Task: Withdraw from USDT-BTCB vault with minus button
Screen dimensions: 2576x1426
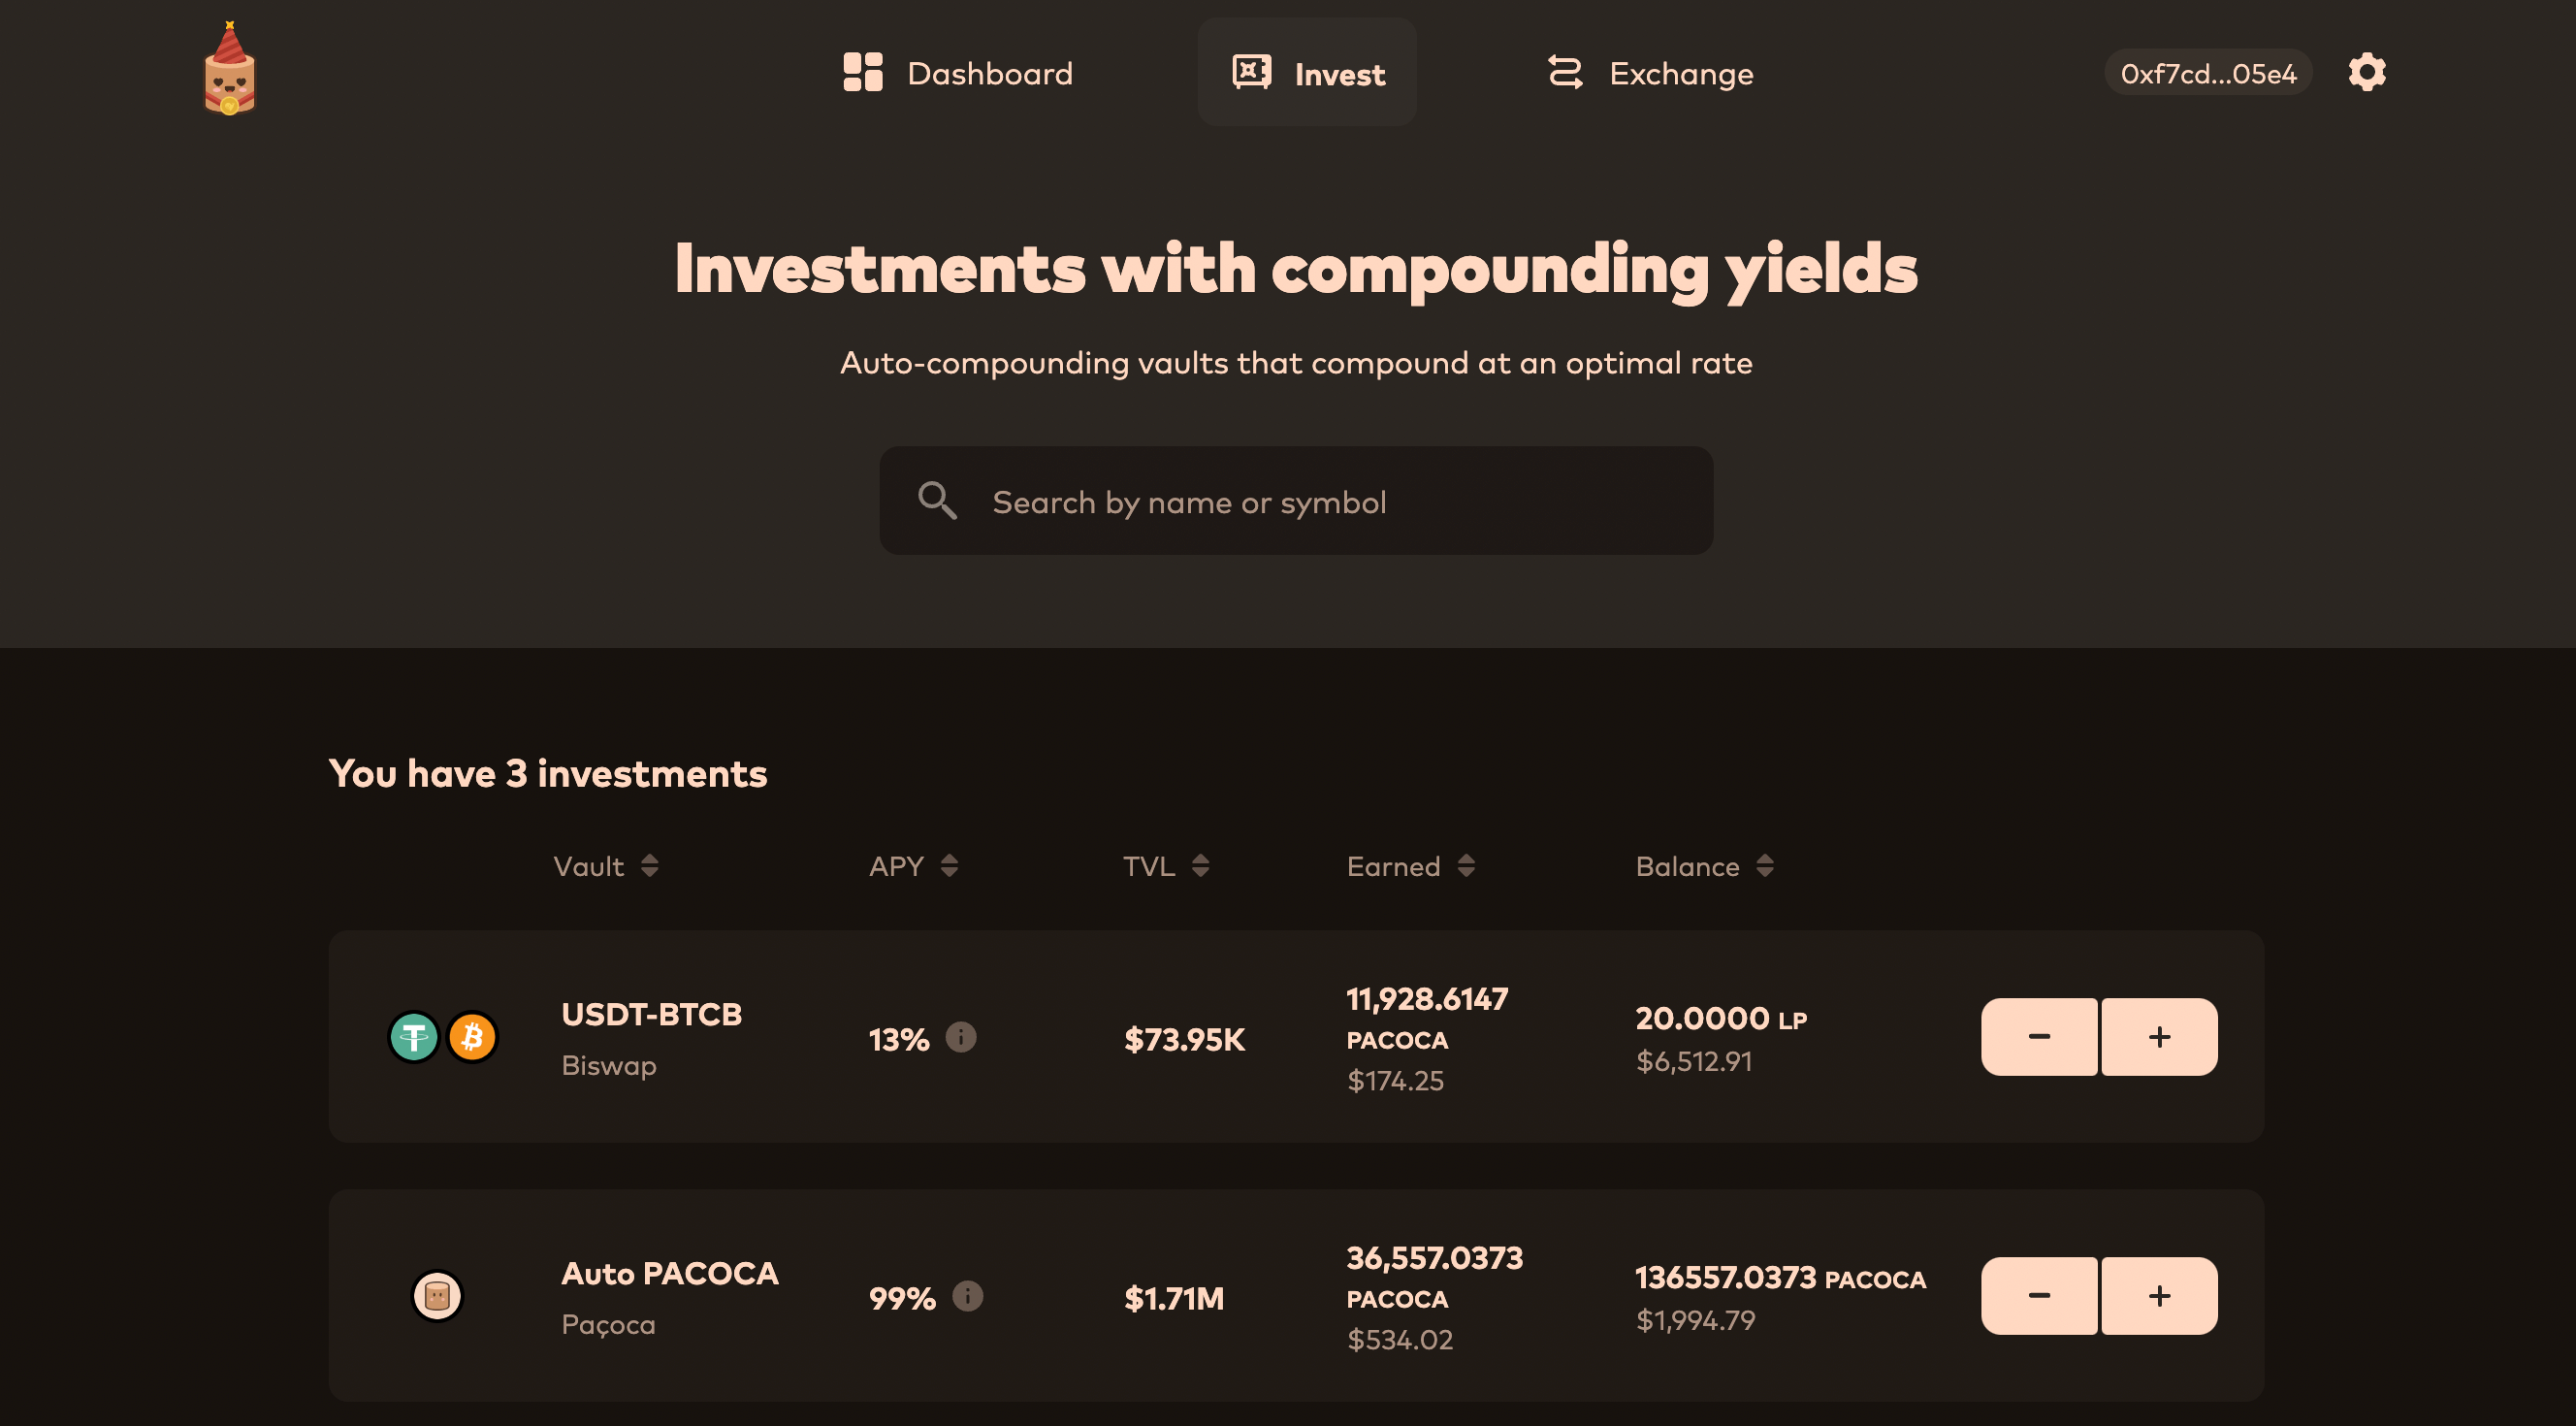Action: (2039, 1037)
